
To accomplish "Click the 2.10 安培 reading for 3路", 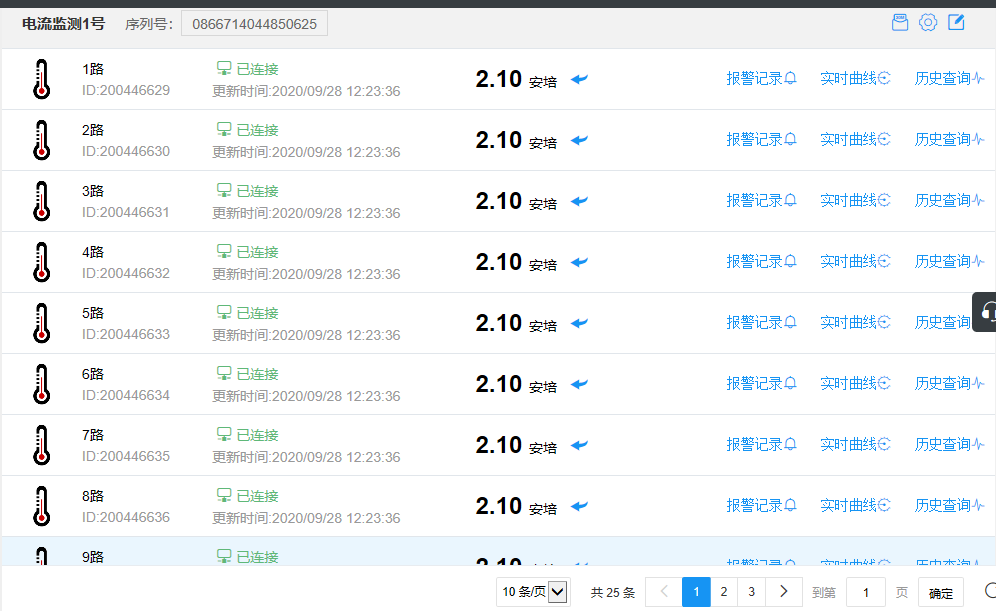I will point(516,201).
